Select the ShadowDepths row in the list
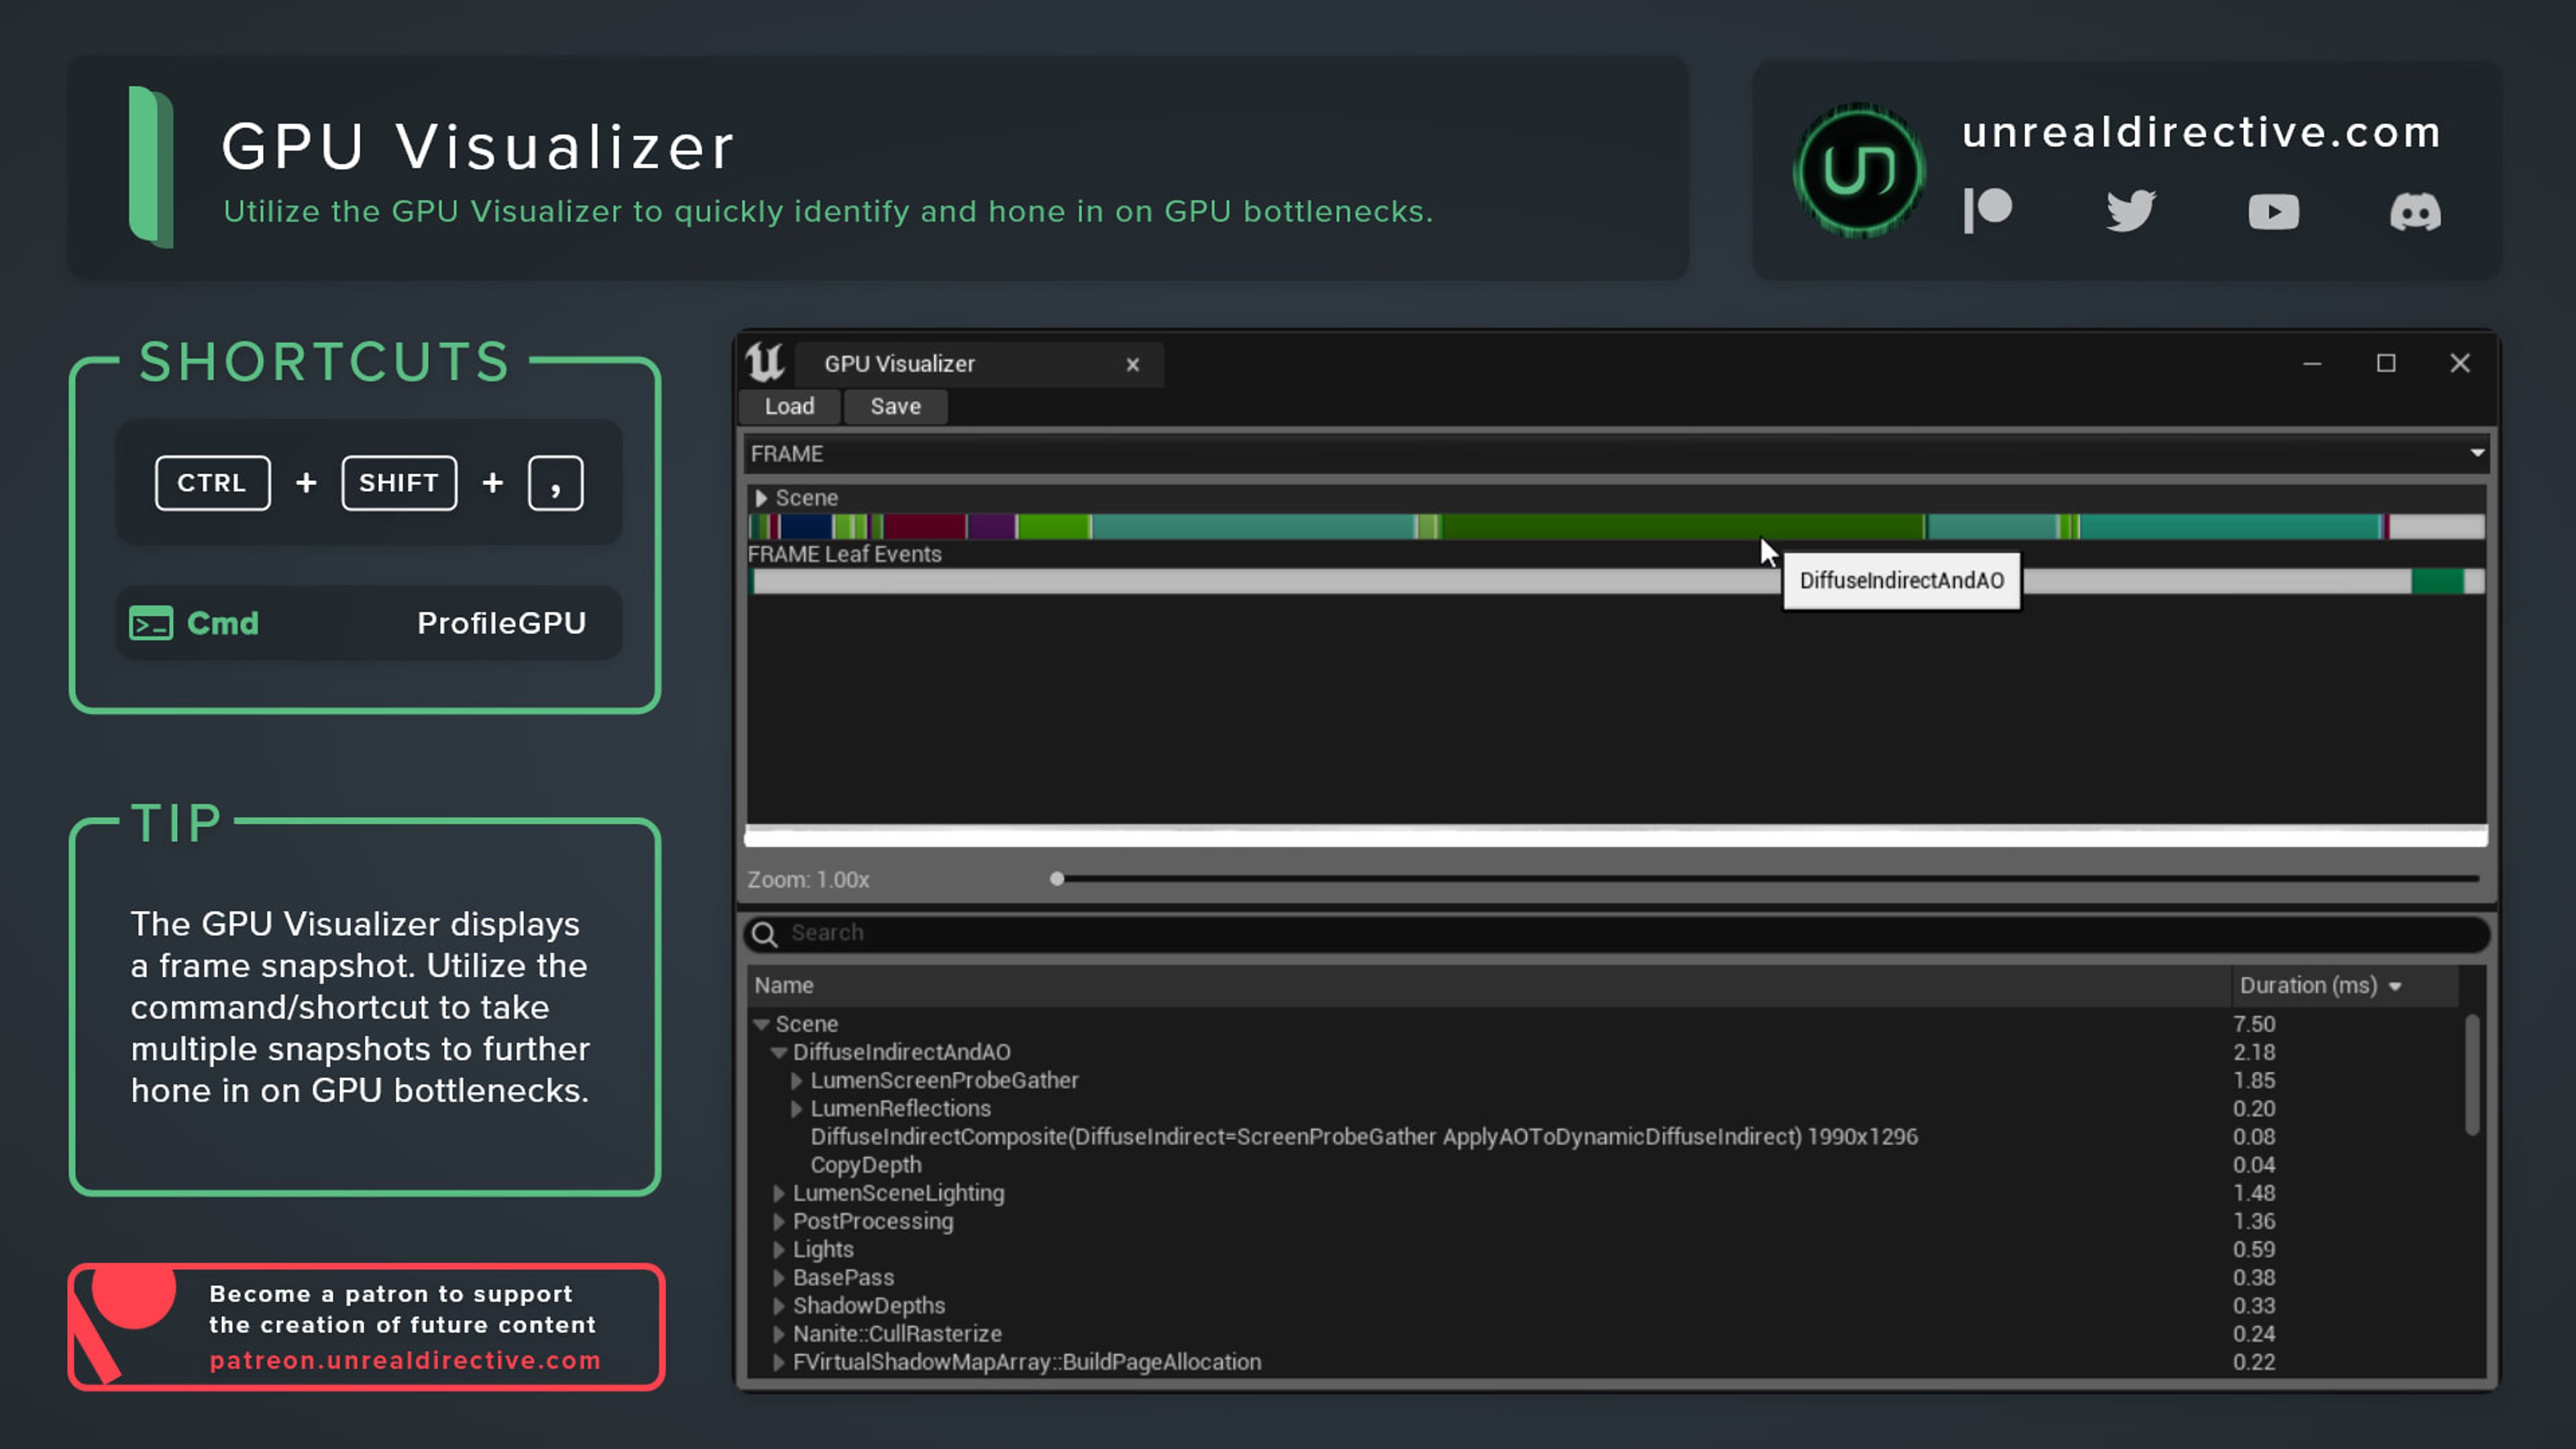The height and width of the screenshot is (1449, 2576). point(869,1305)
